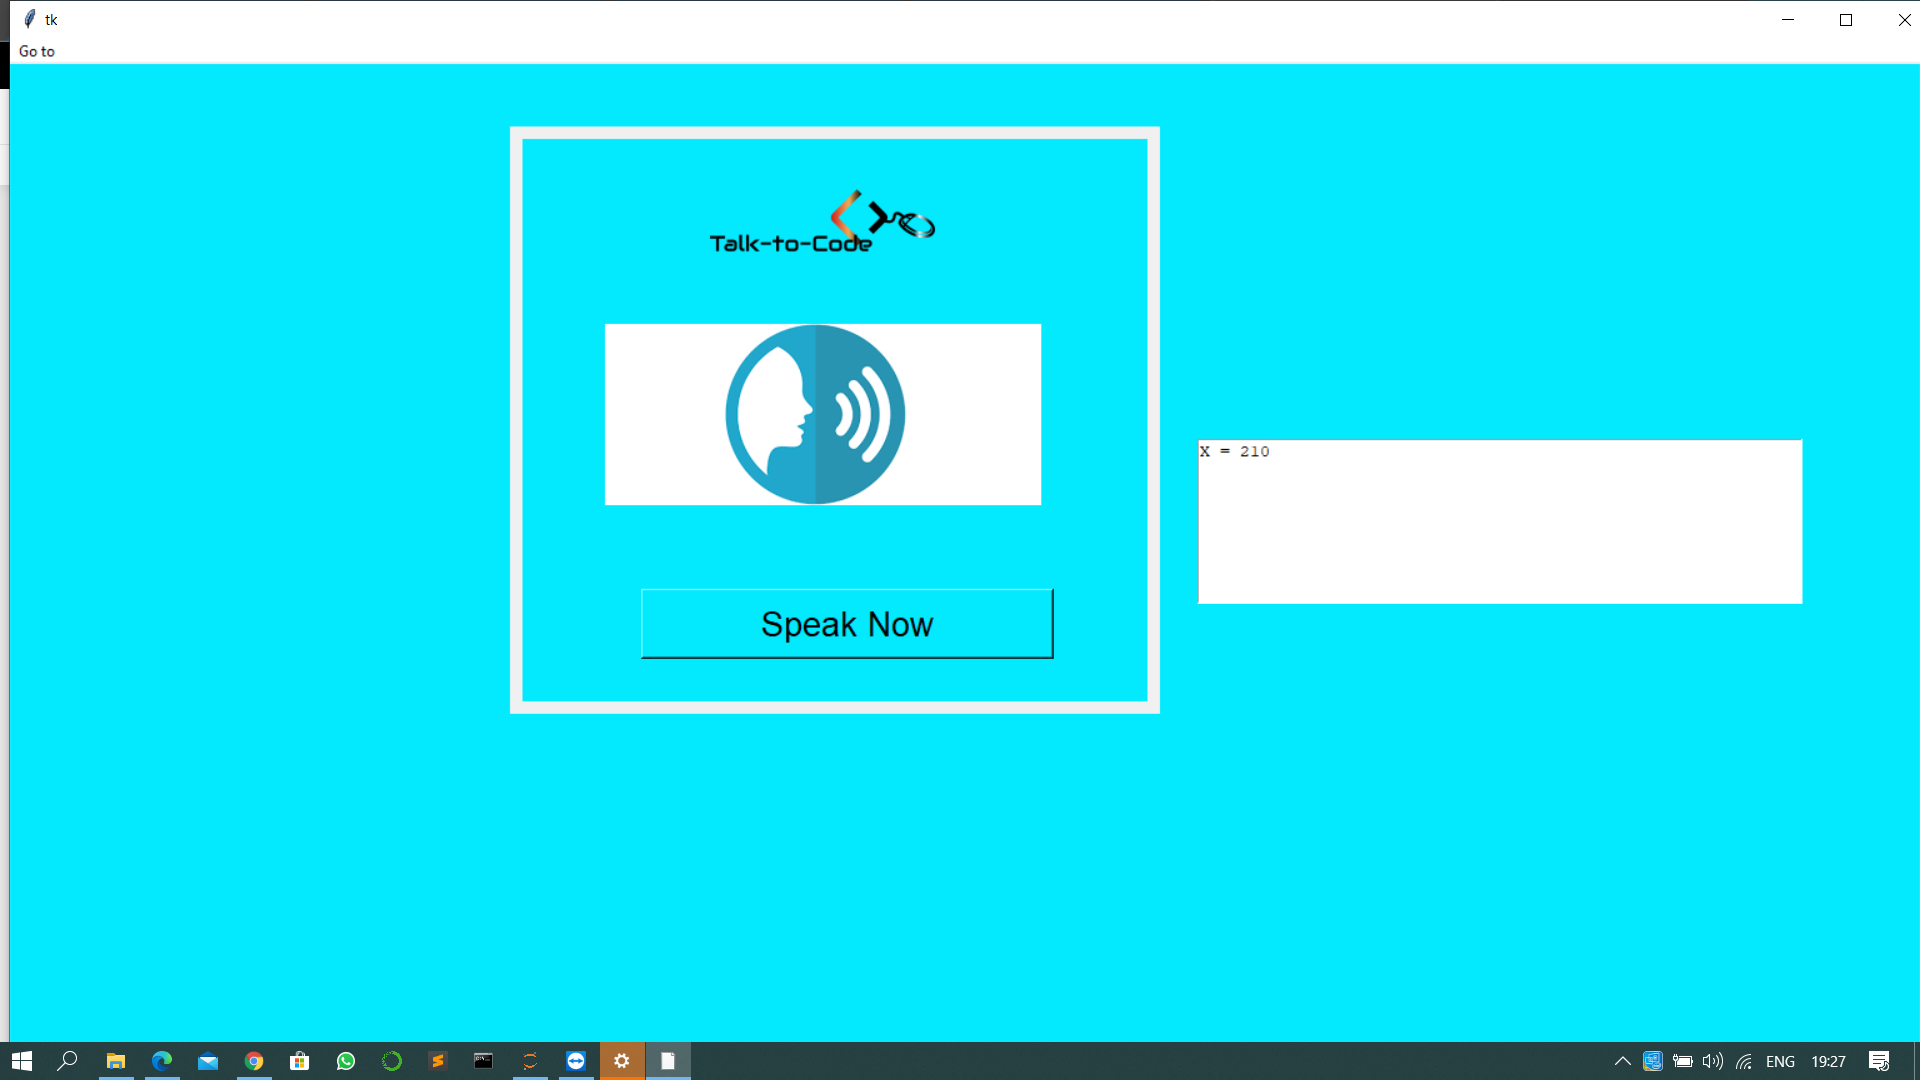Viewport: 1920px width, 1080px height.
Task: Launch Microsoft Edge from taskbar
Action: tap(162, 1061)
